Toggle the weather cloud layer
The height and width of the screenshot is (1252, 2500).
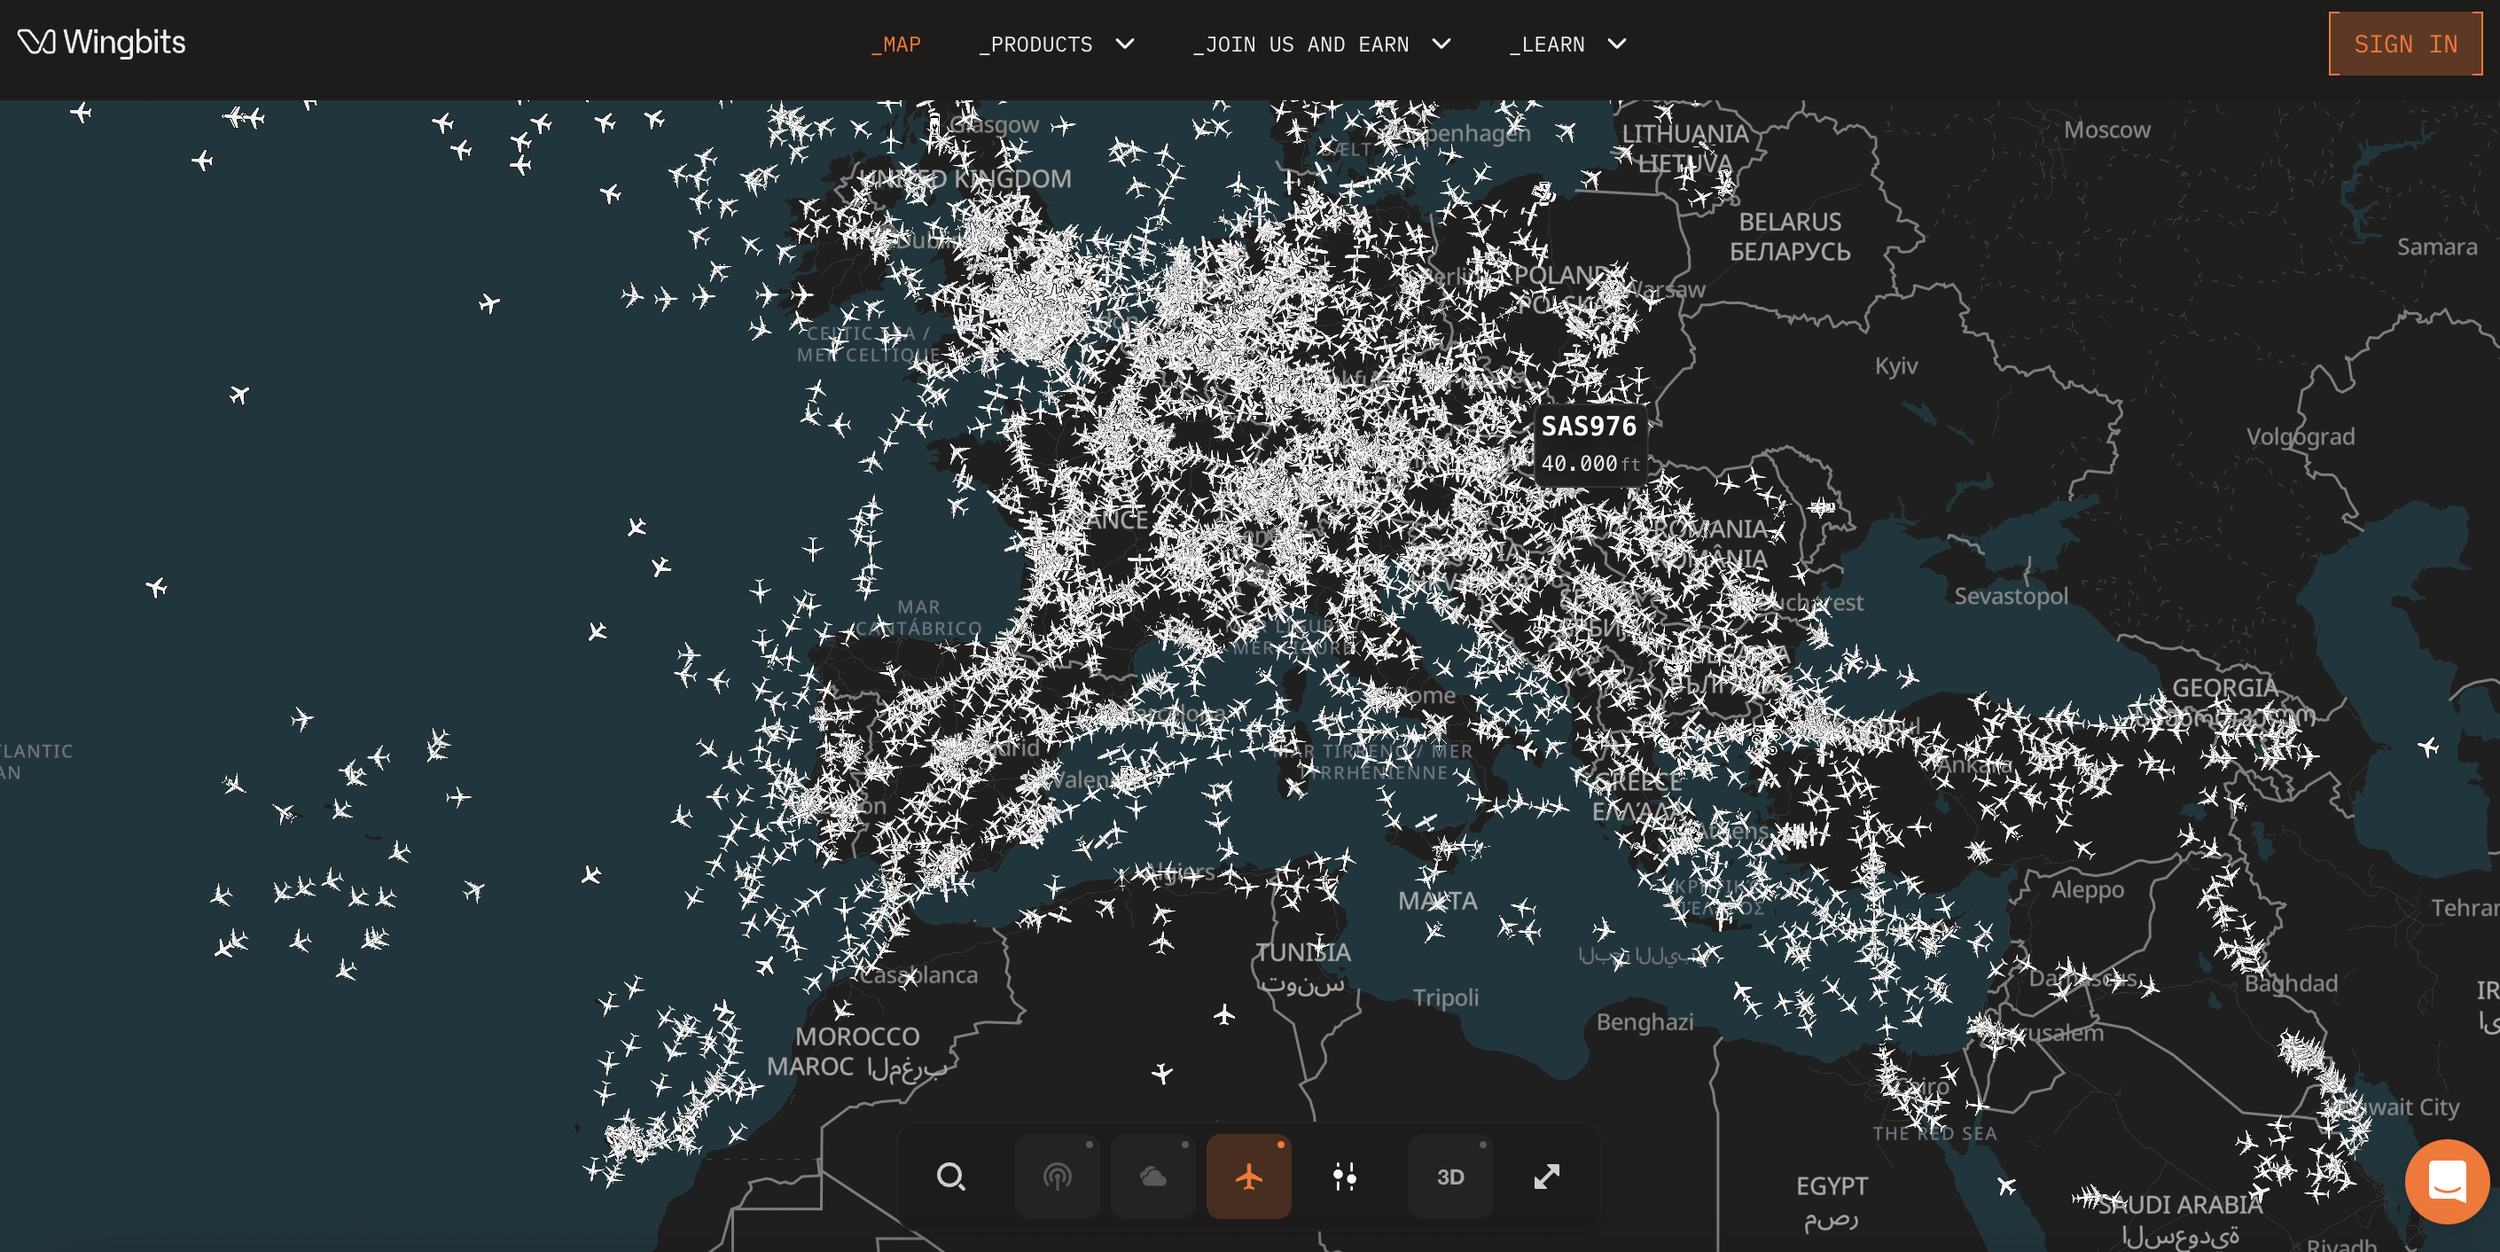[x=1153, y=1177]
